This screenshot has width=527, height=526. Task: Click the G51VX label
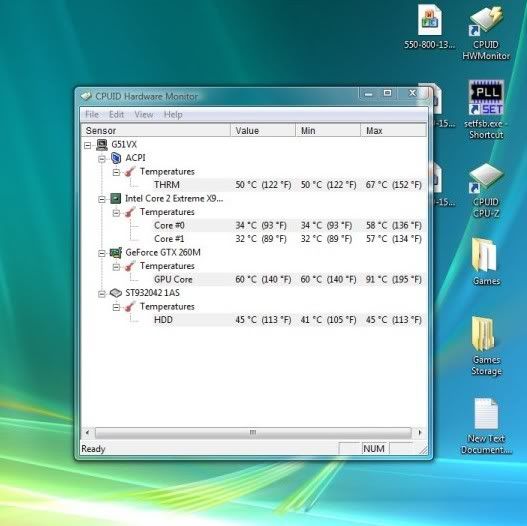pyautogui.click(x=124, y=145)
